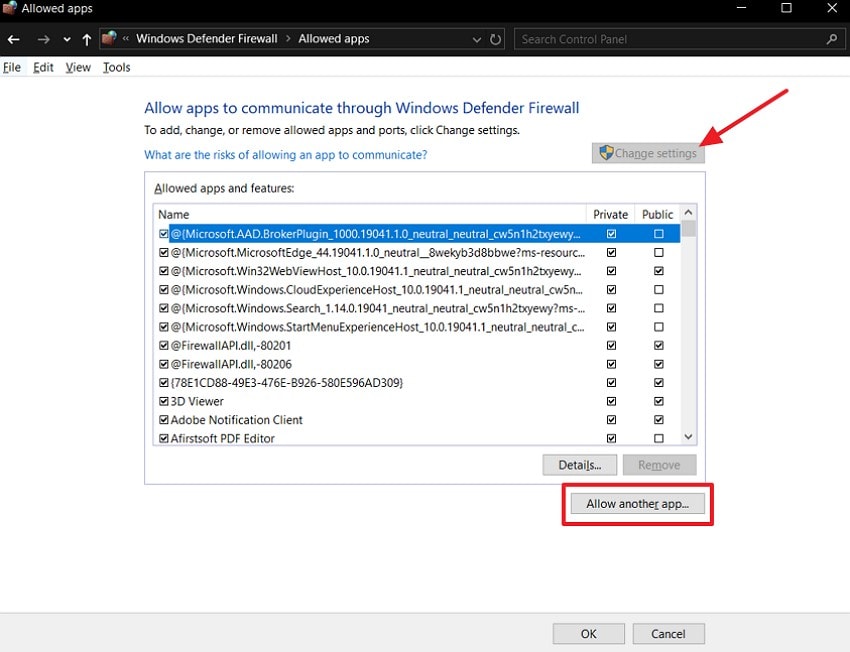Open recent locations chevron beside forward arrow
The height and width of the screenshot is (652, 850).
[x=67, y=39]
